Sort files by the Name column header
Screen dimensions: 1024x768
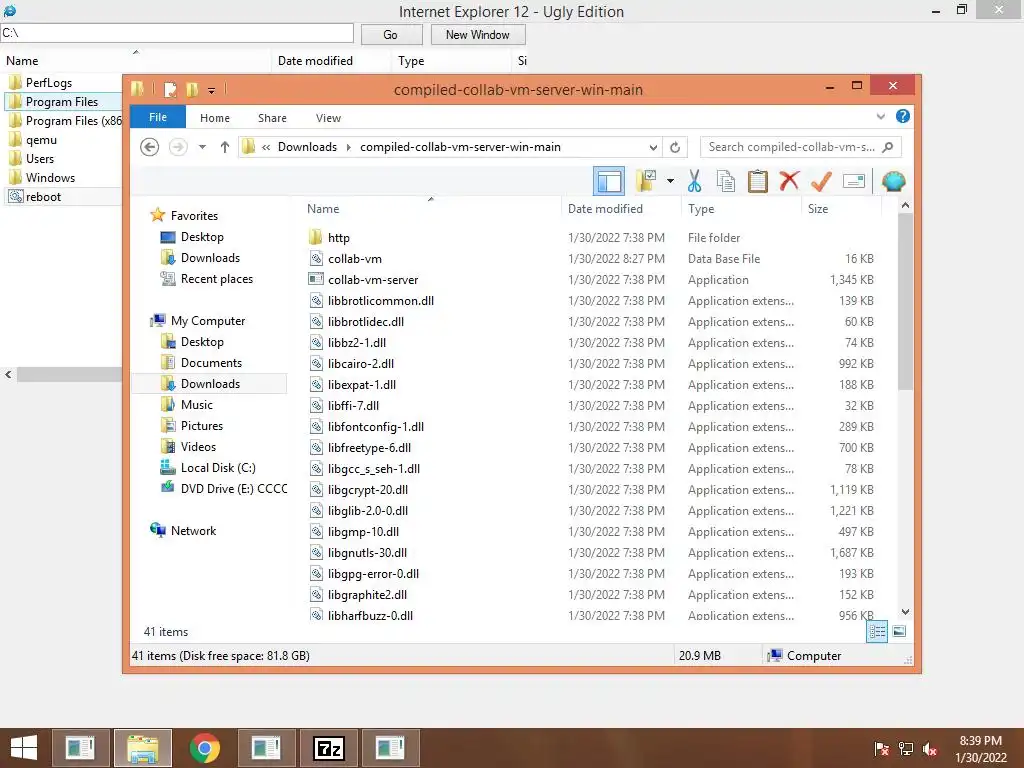323,209
